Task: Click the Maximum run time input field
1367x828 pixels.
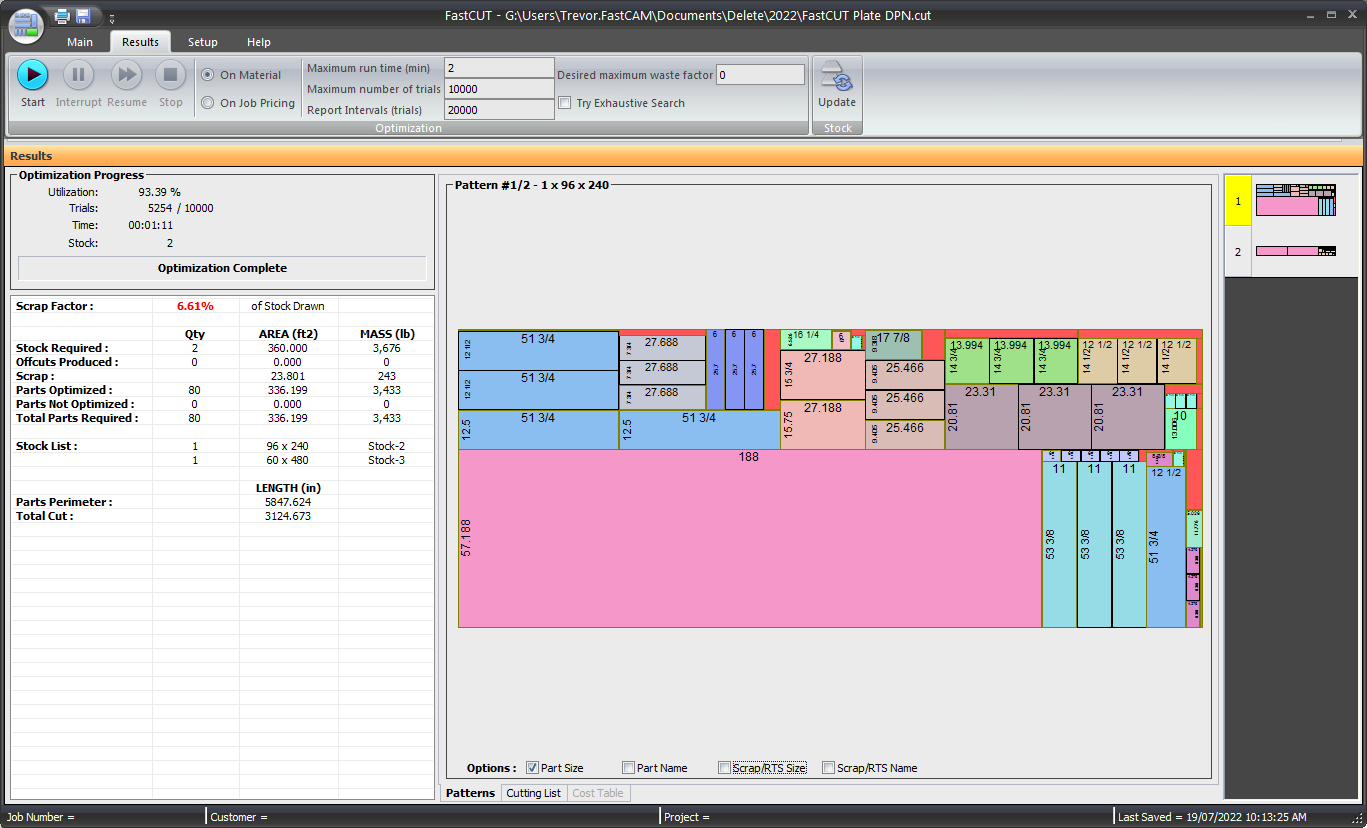Action: pos(499,68)
